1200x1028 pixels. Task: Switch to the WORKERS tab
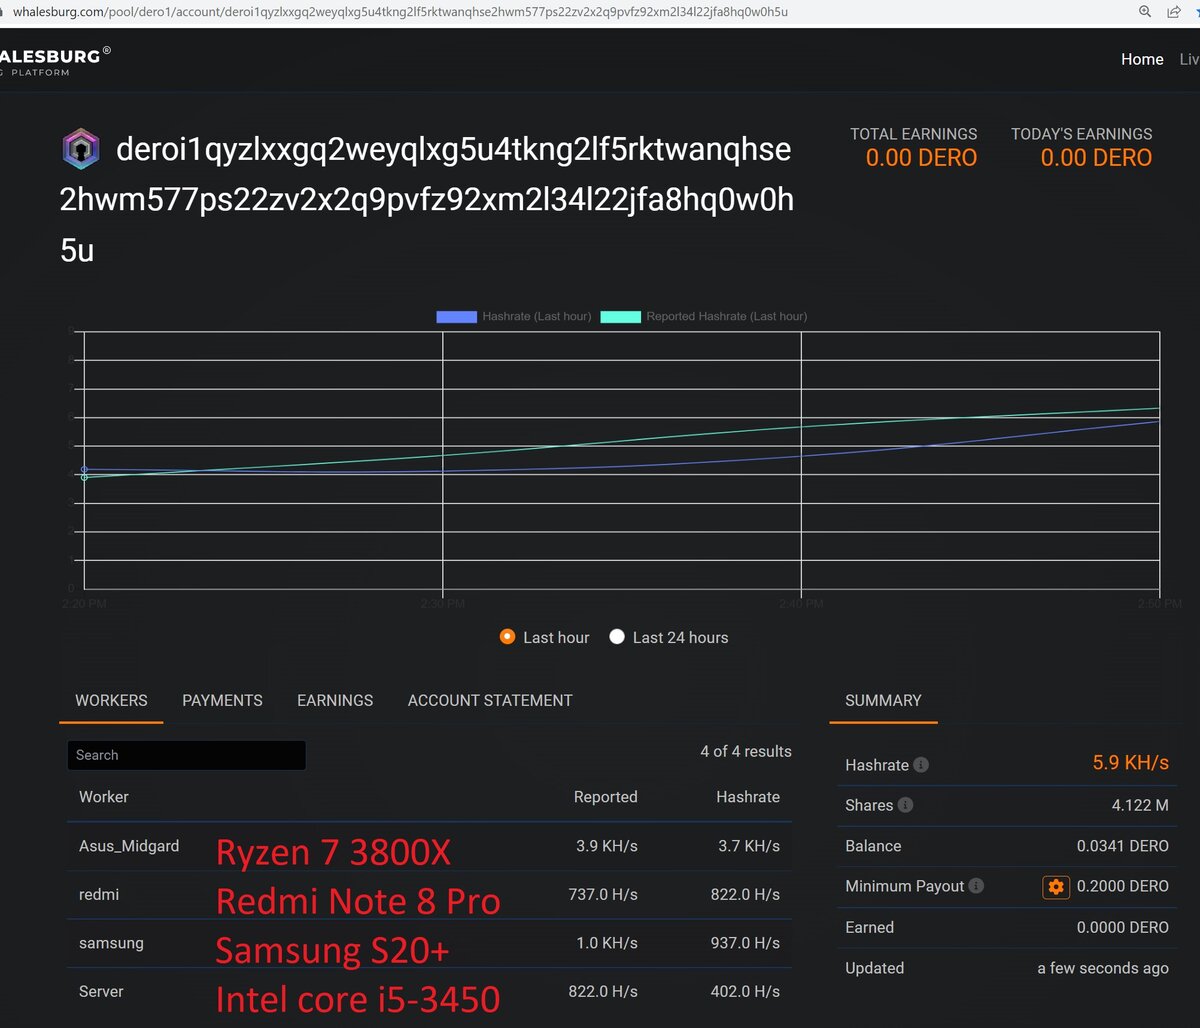pos(111,701)
